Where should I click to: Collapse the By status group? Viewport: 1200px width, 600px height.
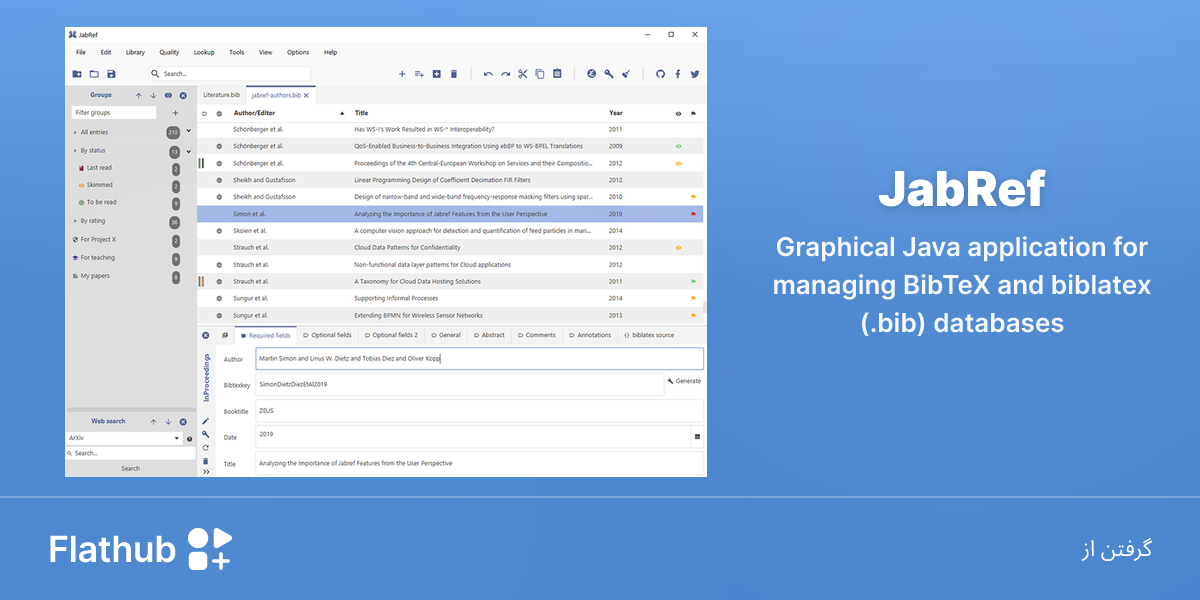click(x=75, y=151)
